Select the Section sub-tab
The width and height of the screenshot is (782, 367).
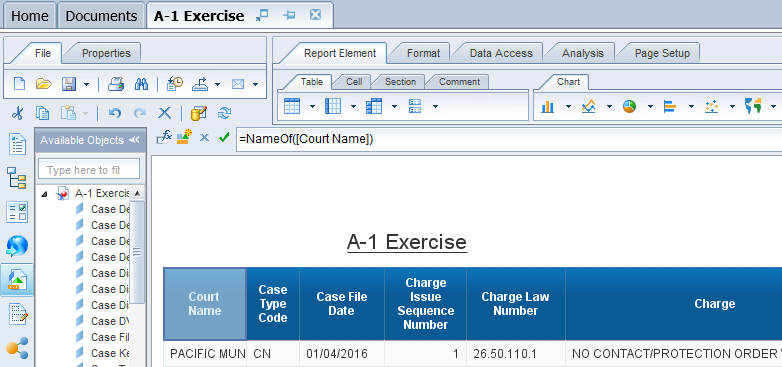pos(400,82)
